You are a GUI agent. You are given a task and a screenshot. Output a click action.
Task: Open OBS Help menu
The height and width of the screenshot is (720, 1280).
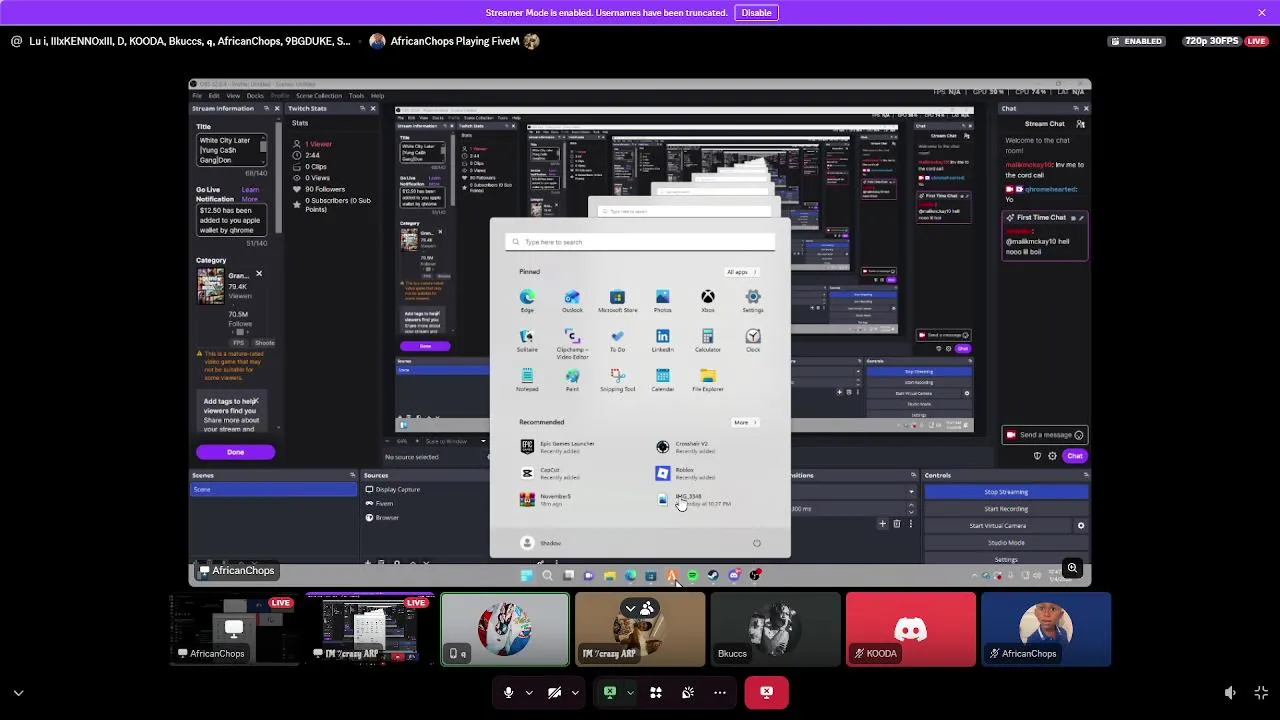pyautogui.click(x=377, y=96)
